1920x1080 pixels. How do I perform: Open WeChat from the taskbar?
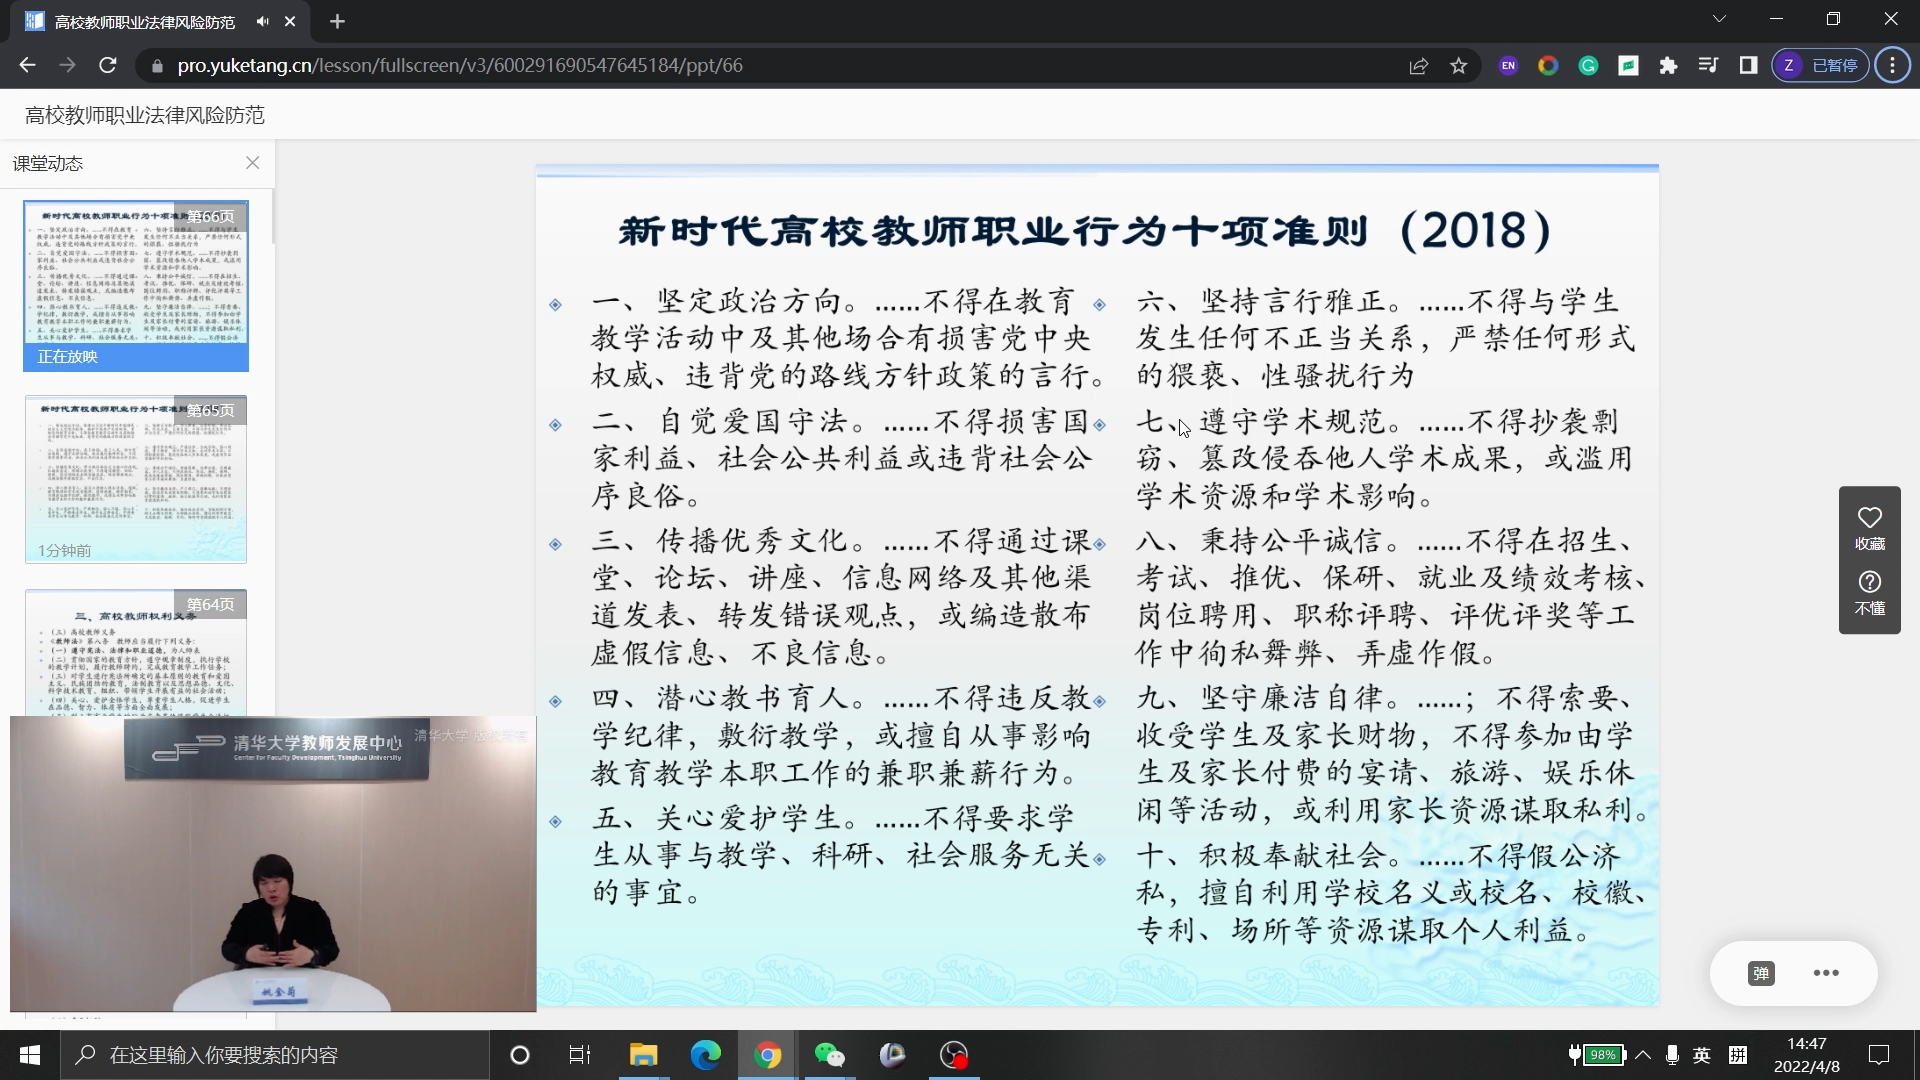[x=829, y=1055]
